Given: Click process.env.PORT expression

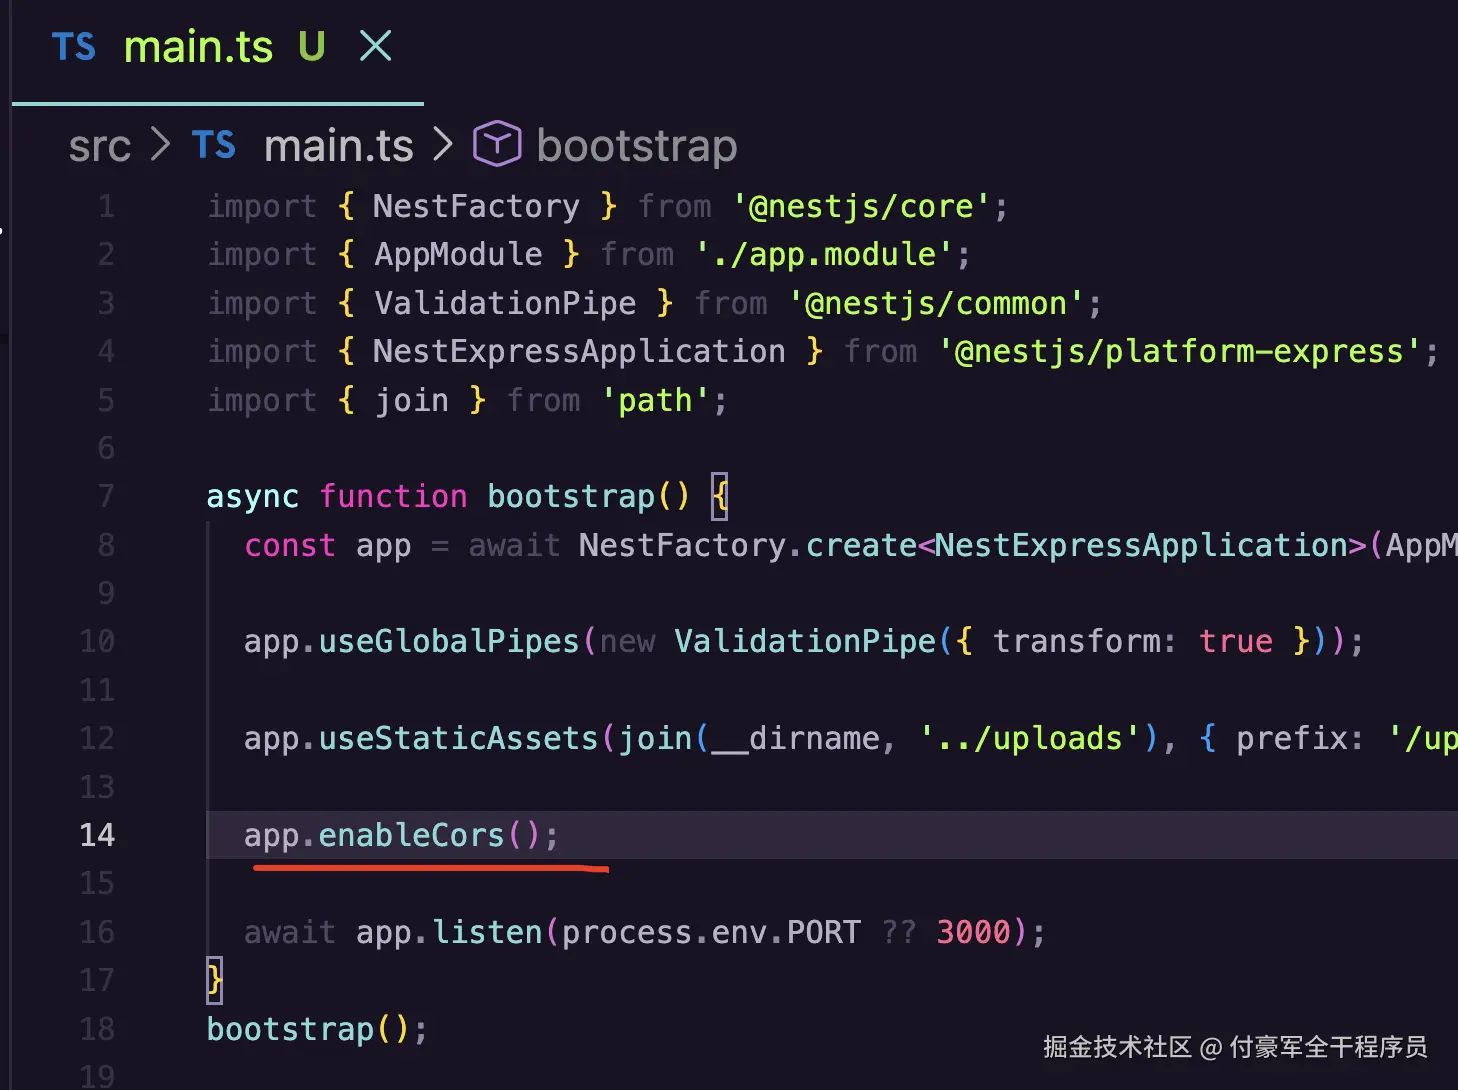Looking at the screenshot, I should 711,932.
